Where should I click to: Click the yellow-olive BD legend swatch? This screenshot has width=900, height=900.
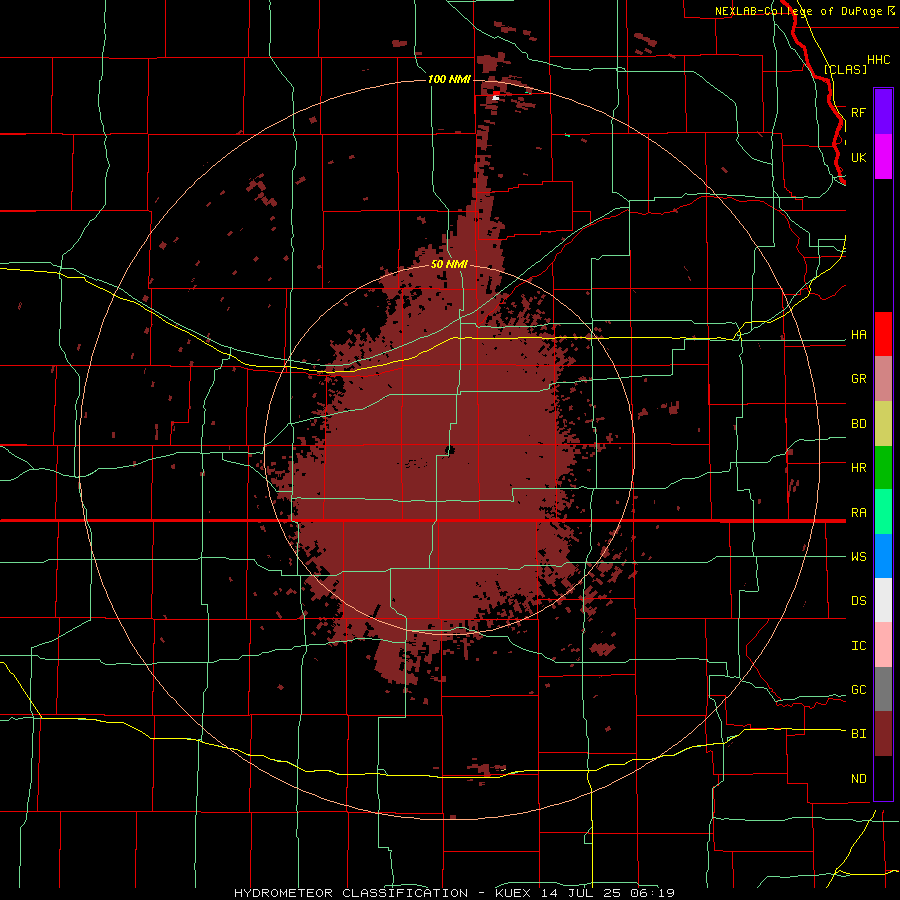coord(883,424)
